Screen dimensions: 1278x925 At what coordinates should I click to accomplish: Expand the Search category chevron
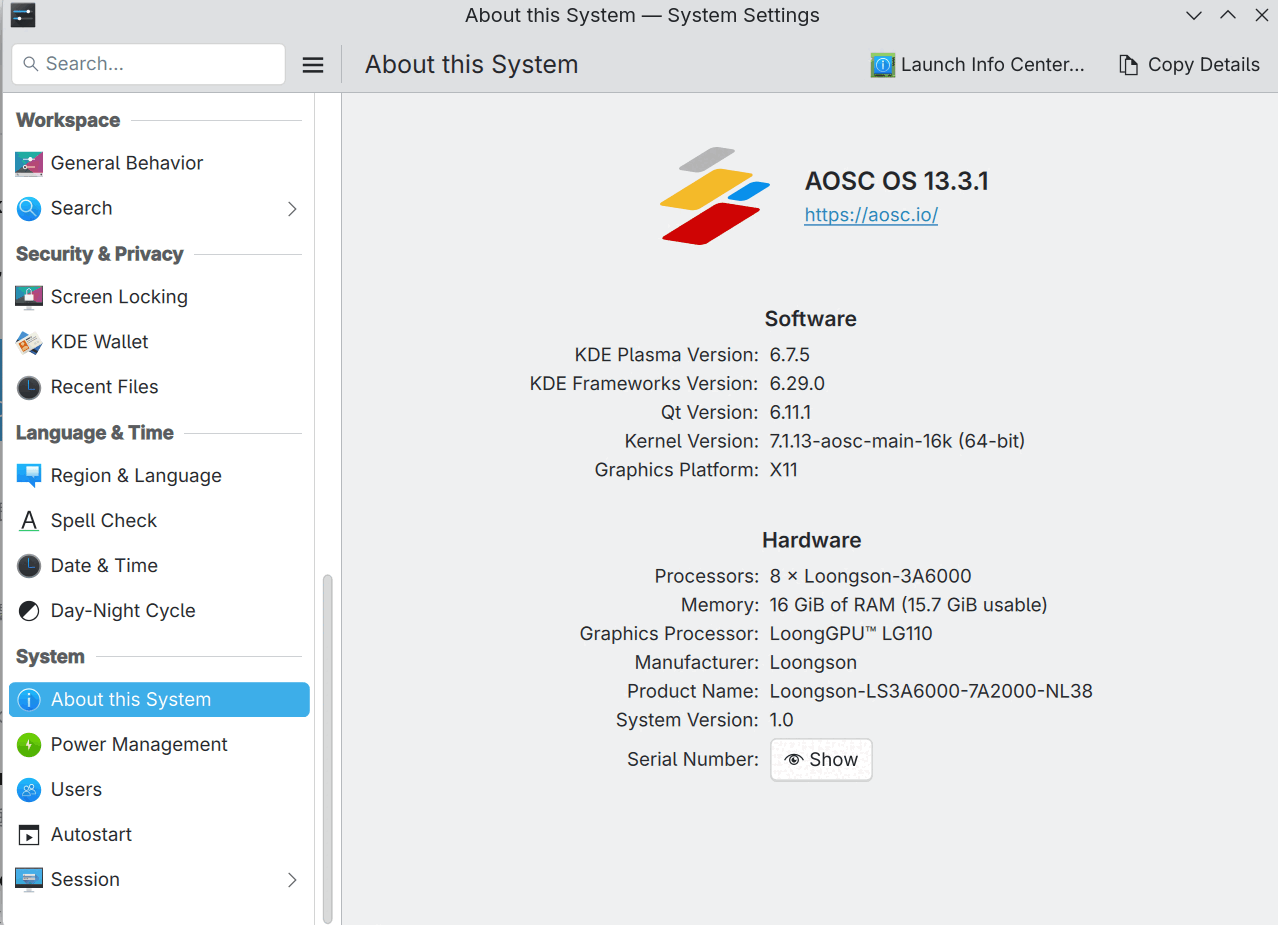pos(292,209)
